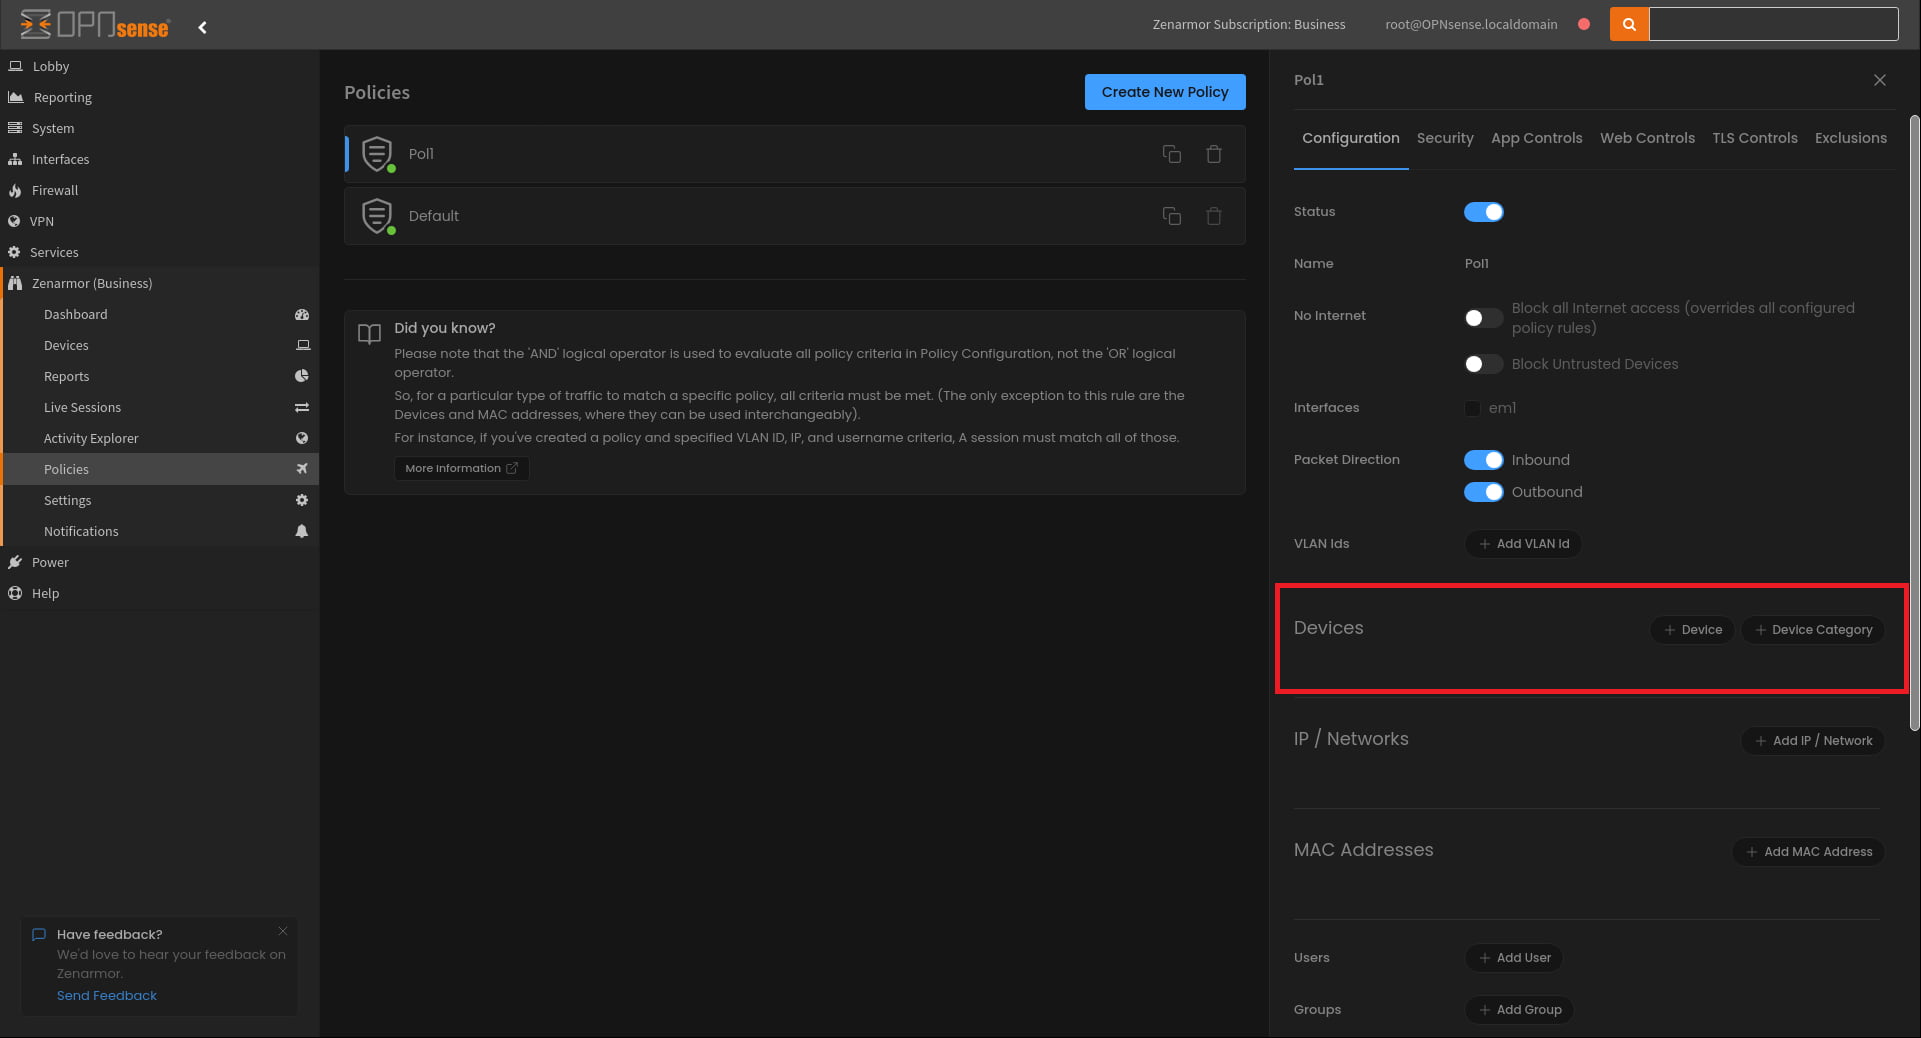The width and height of the screenshot is (1921, 1038).
Task: Add a Device to the policy
Action: pos(1692,630)
